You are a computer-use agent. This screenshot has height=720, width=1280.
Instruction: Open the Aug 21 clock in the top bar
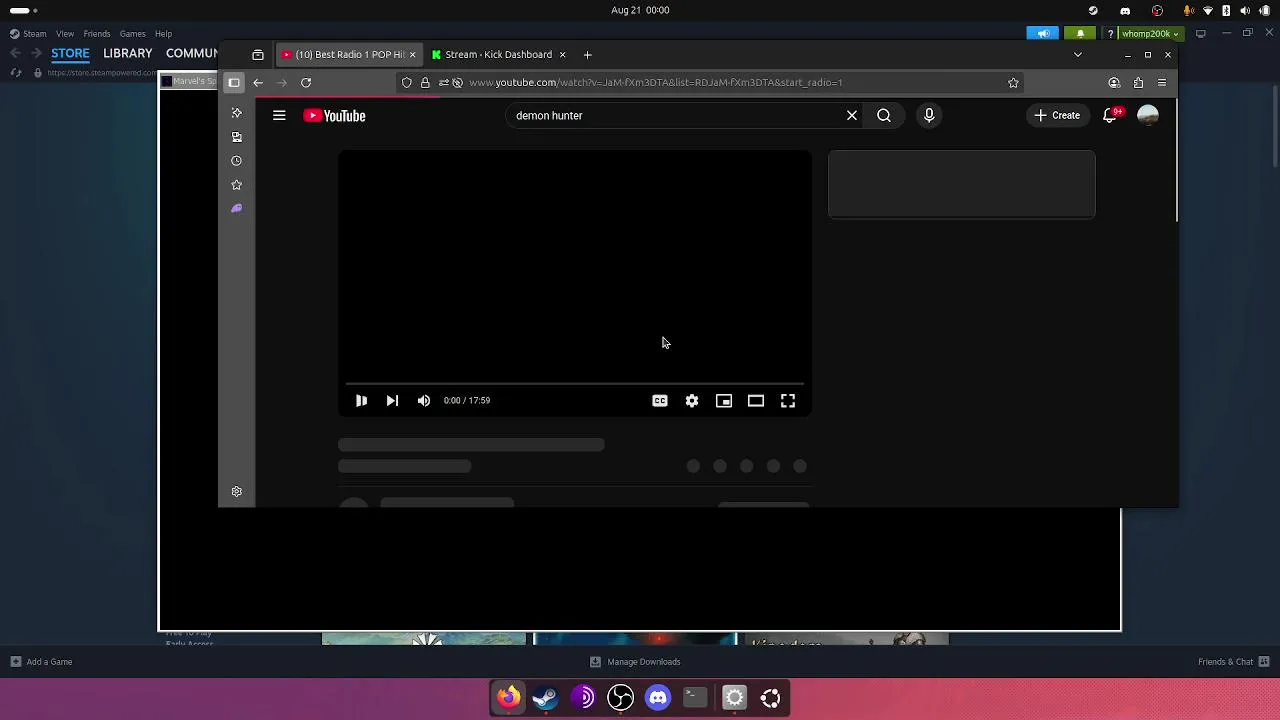tap(640, 10)
